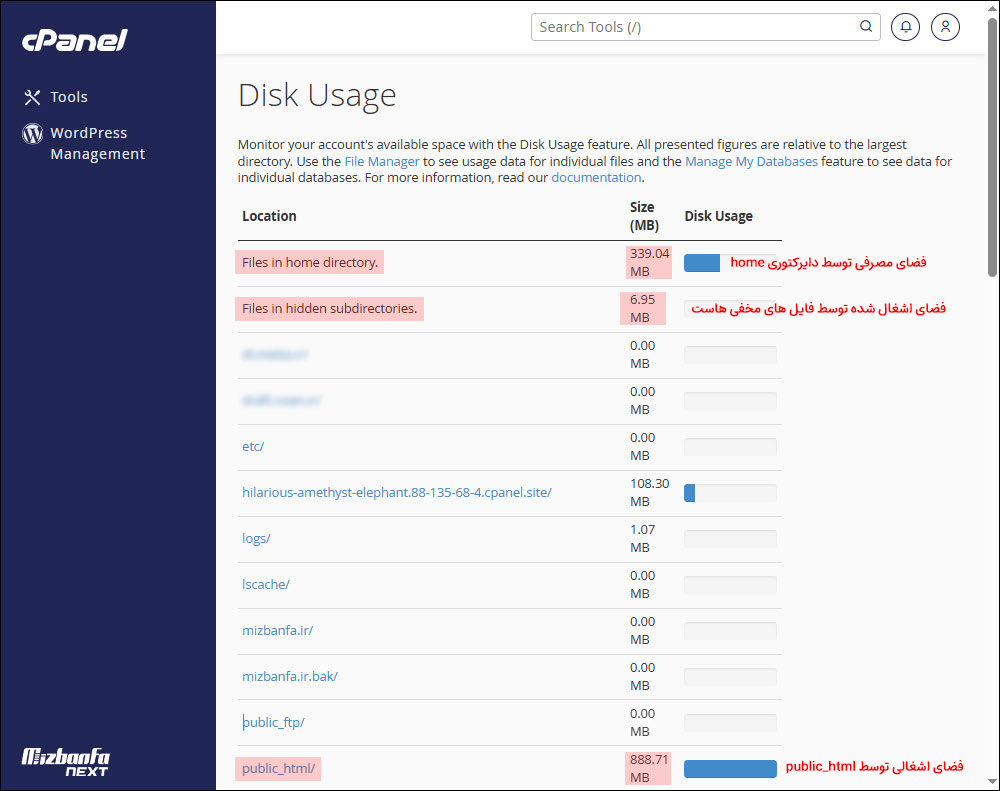Screen dimensions: 1000x791
Task: Focus the Search Tools input field
Action: (695, 27)
